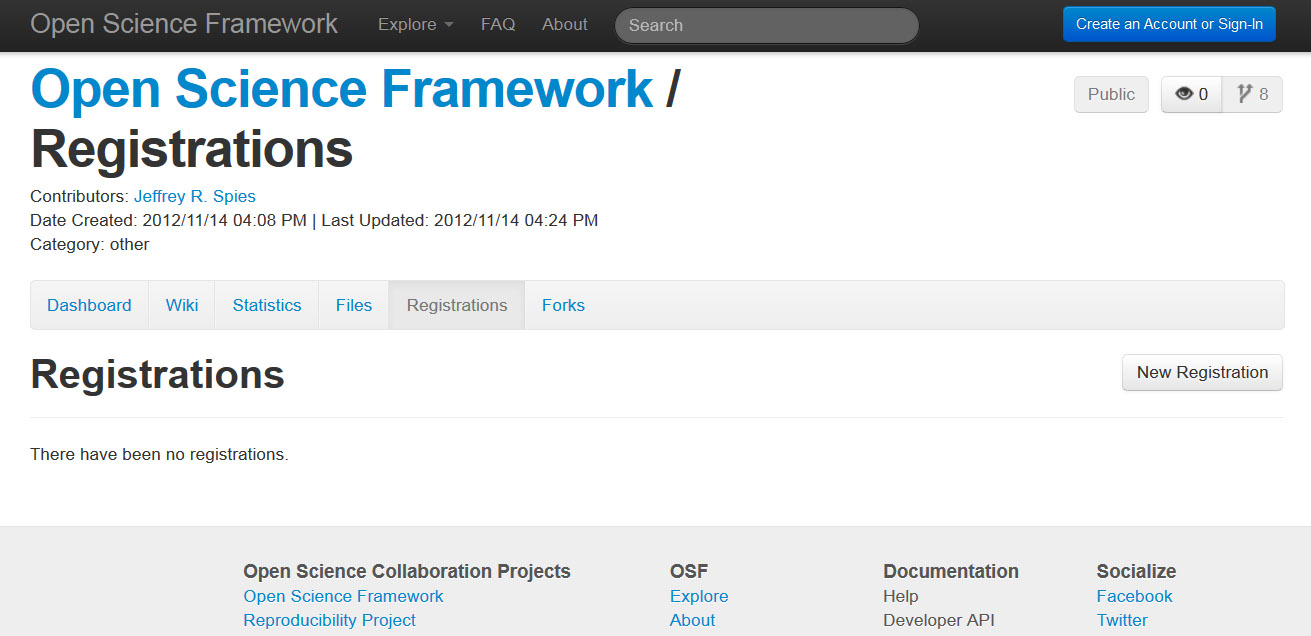The width and height of the screenshot is (1311, 636).
Task: Click 'There have been no registrations.' text
Action: click(x=159, y=454)
